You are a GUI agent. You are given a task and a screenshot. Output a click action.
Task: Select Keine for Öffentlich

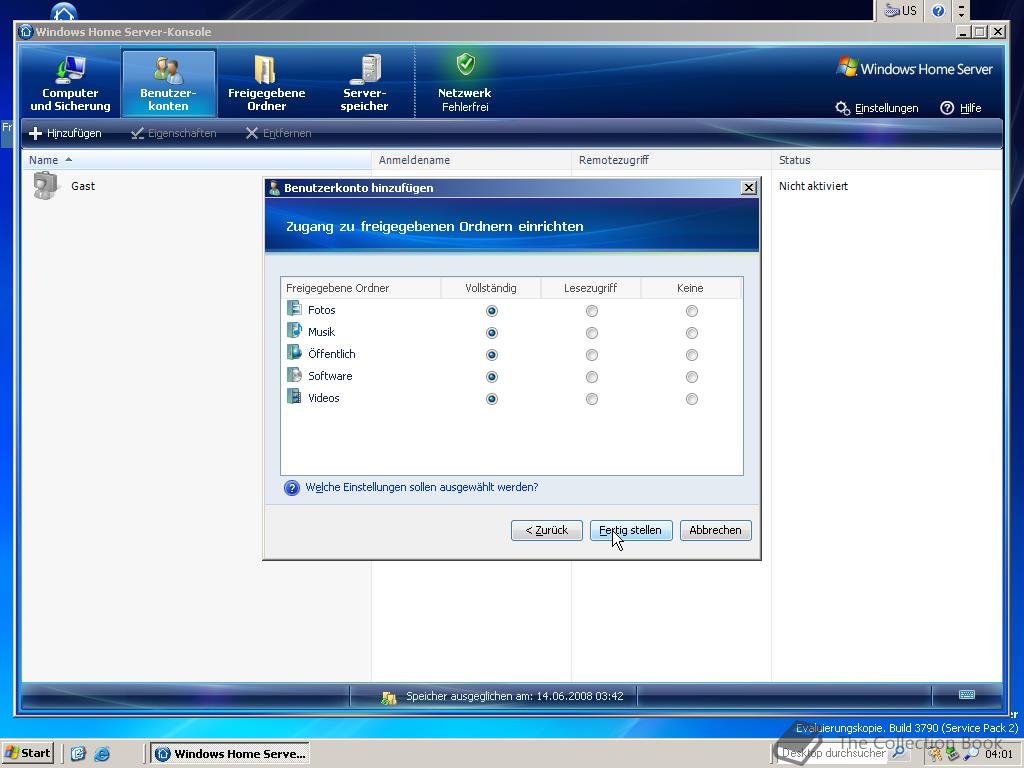(x=692, y=355)
